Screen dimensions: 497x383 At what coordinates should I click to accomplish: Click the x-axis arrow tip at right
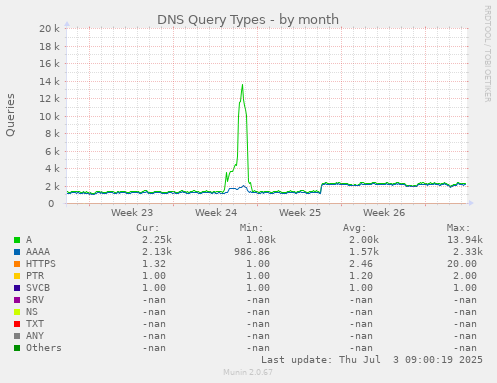471,203
